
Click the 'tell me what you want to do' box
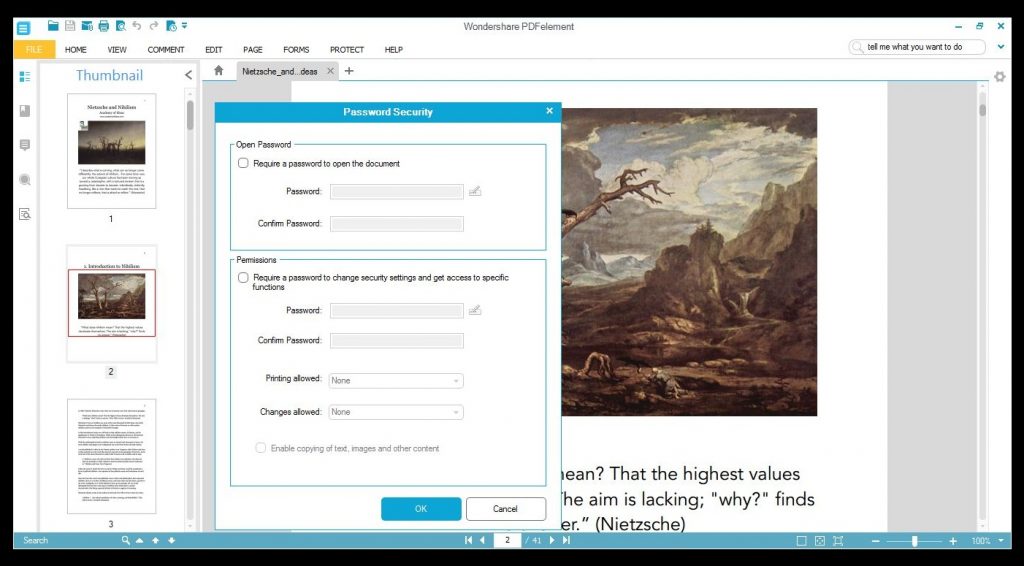(917, 47)
